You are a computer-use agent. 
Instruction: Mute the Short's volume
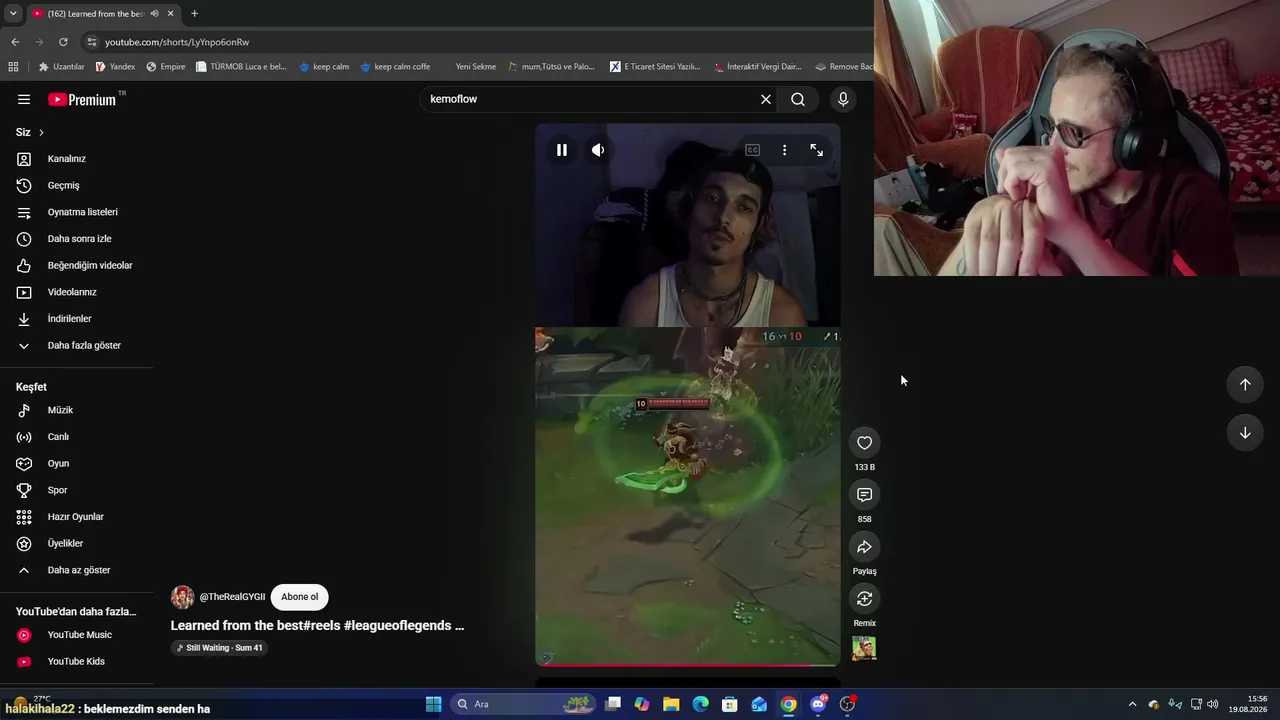(598, 150)
